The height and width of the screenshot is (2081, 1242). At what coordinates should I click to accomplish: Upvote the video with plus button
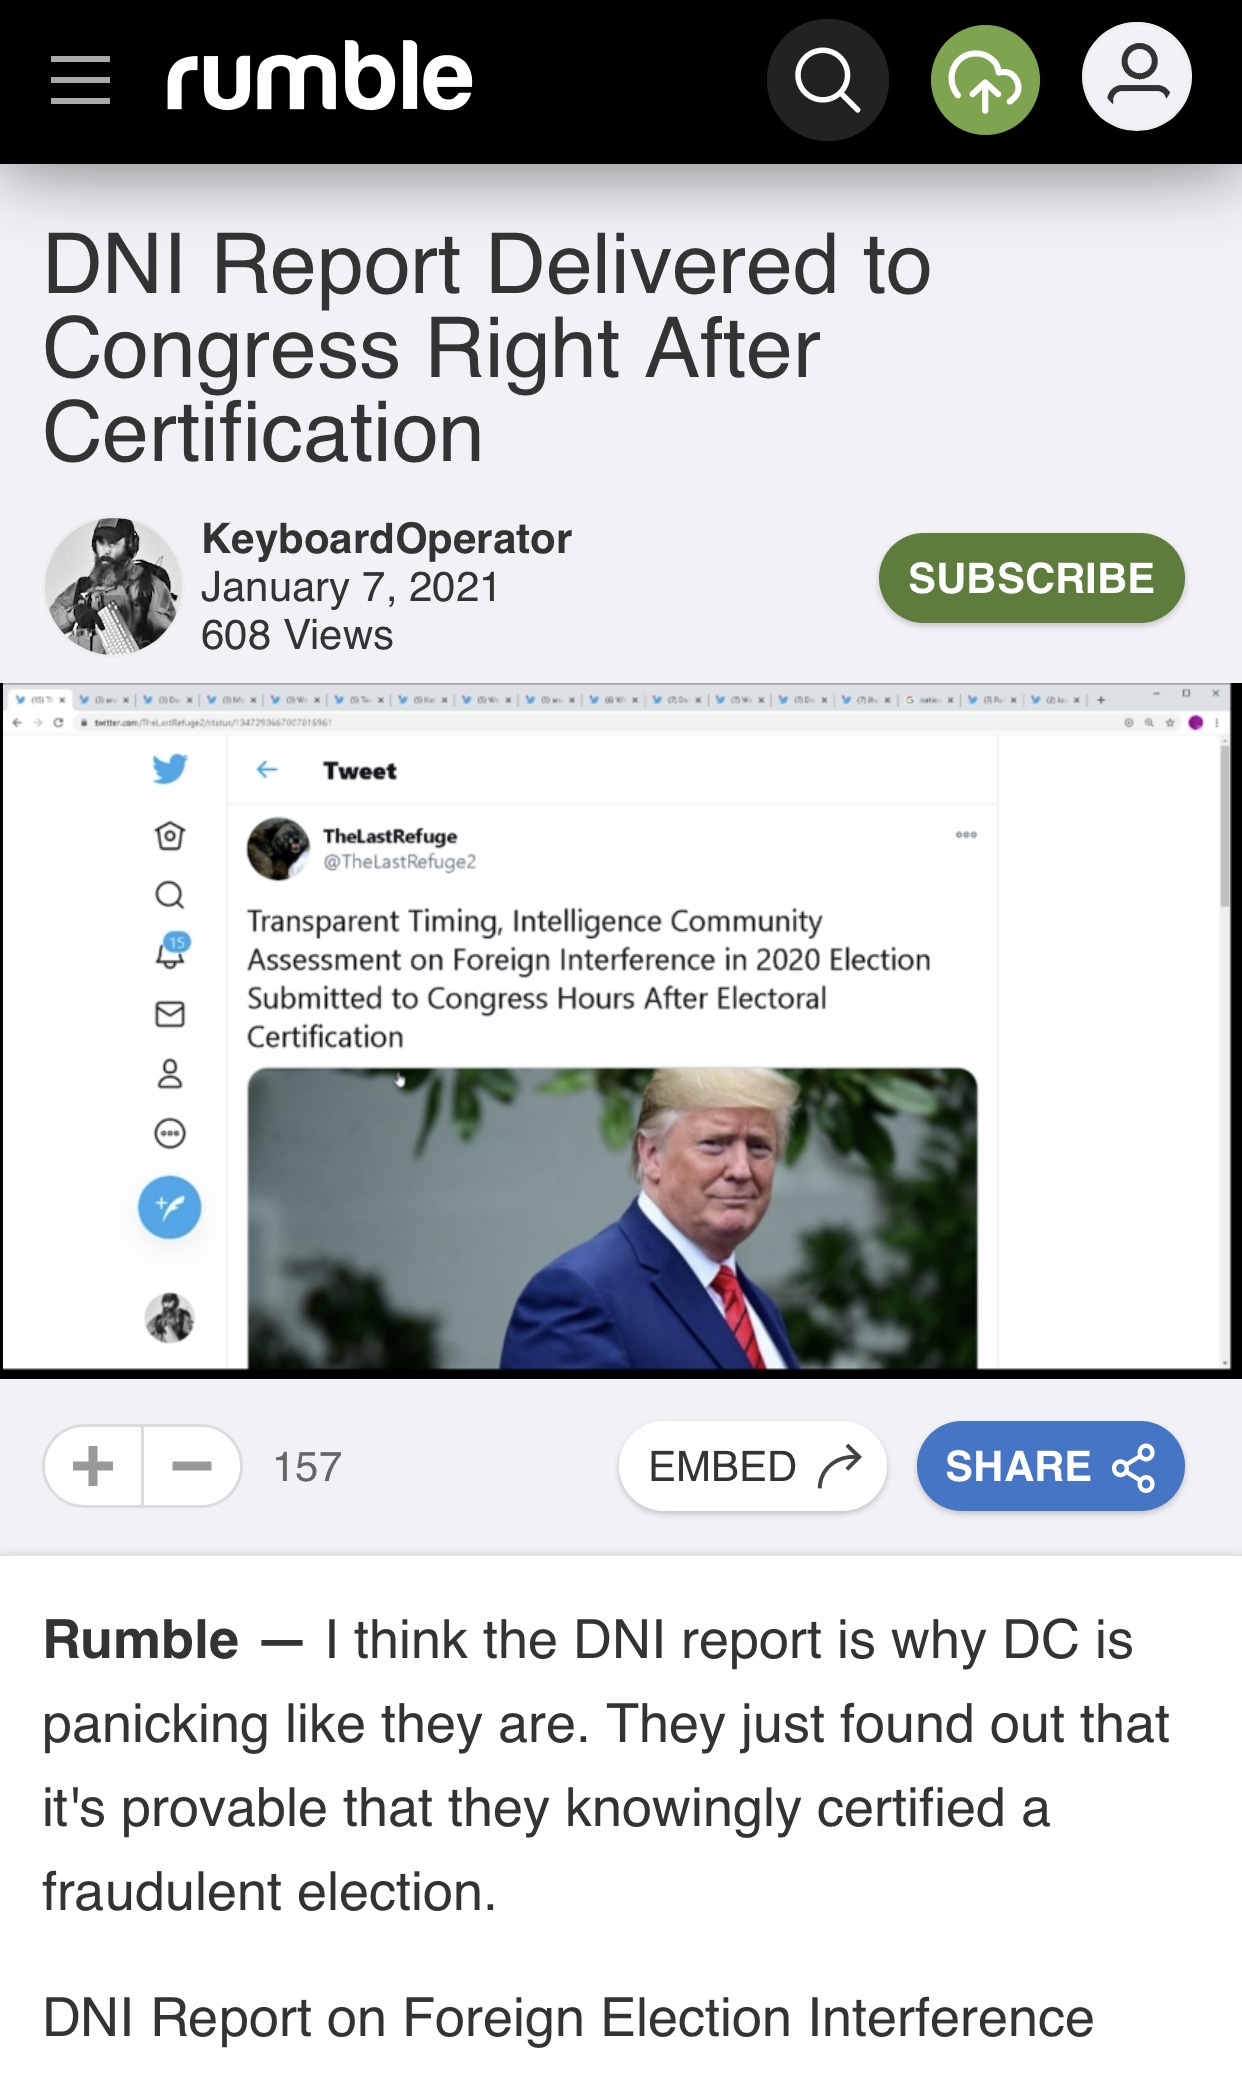point(93,1466)
